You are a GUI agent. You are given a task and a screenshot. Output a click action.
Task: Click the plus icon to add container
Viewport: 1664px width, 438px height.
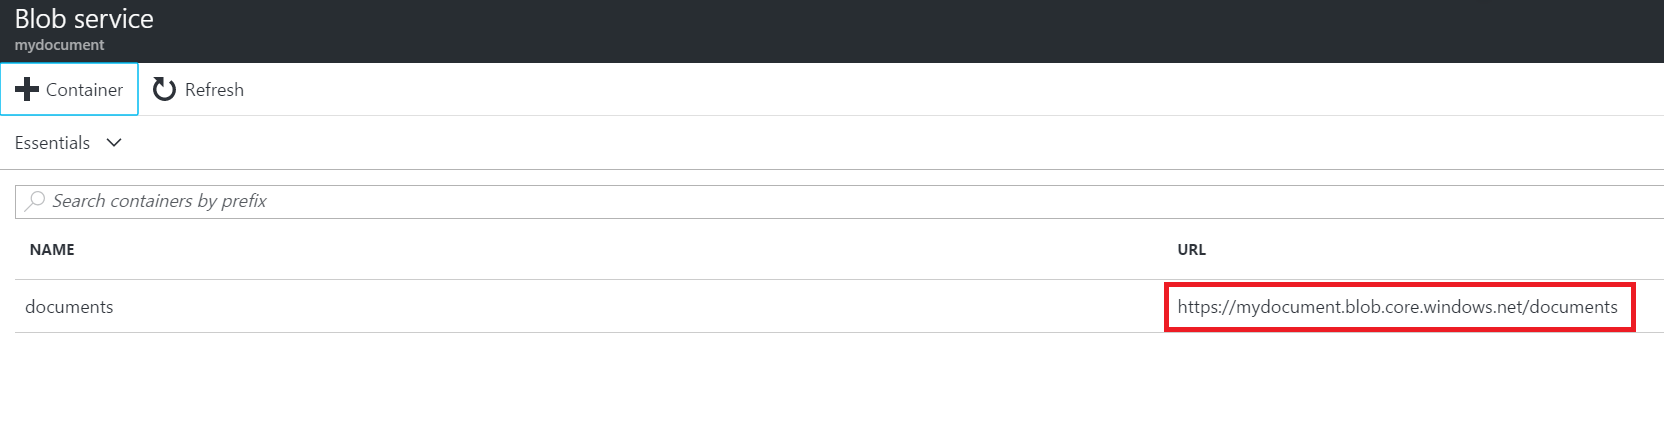pos(27,89)
